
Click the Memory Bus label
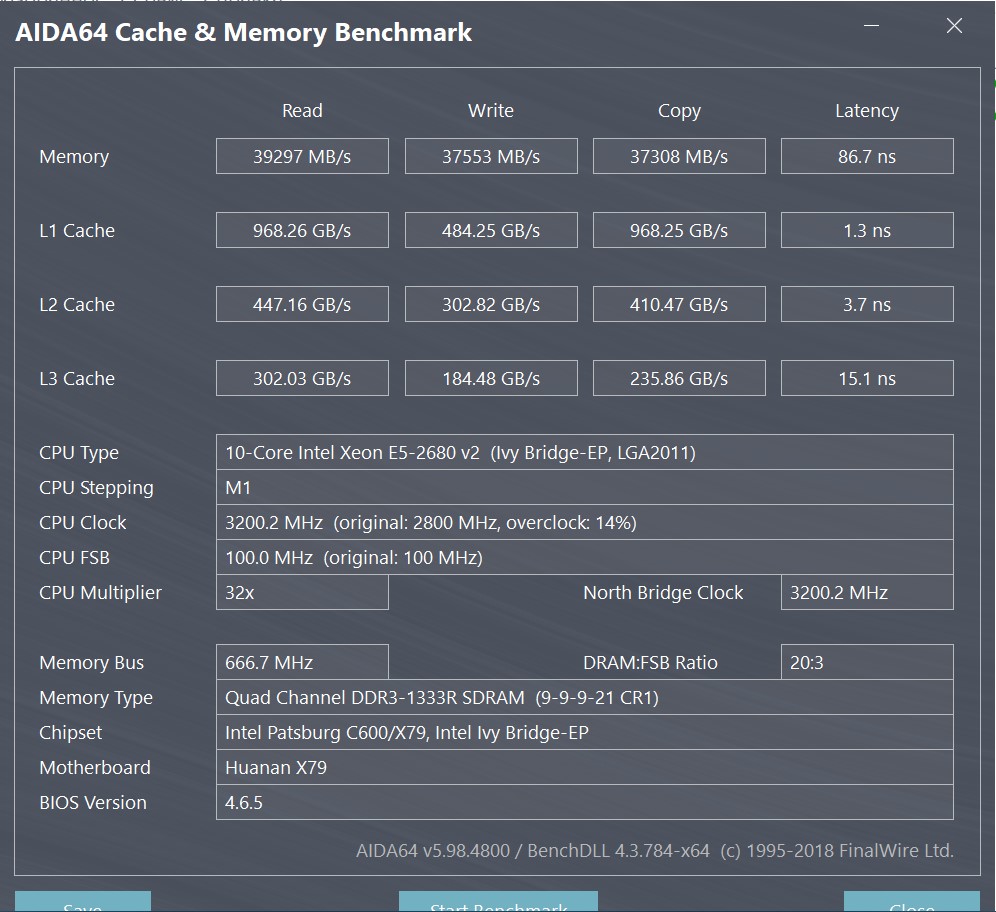click(x=91, y=663)
